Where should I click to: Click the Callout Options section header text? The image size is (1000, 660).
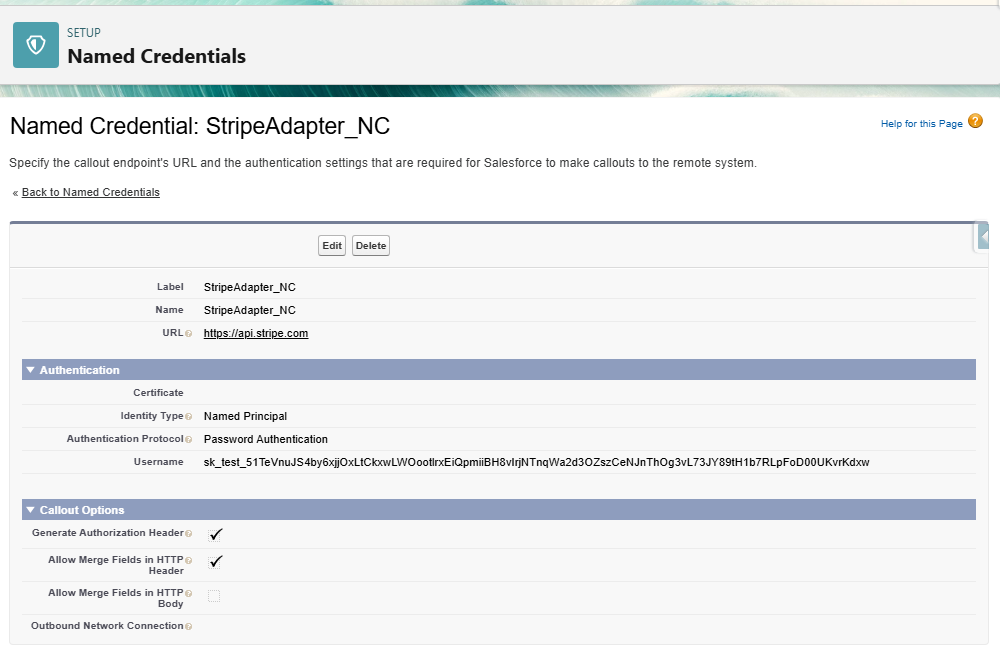[82, 510]
